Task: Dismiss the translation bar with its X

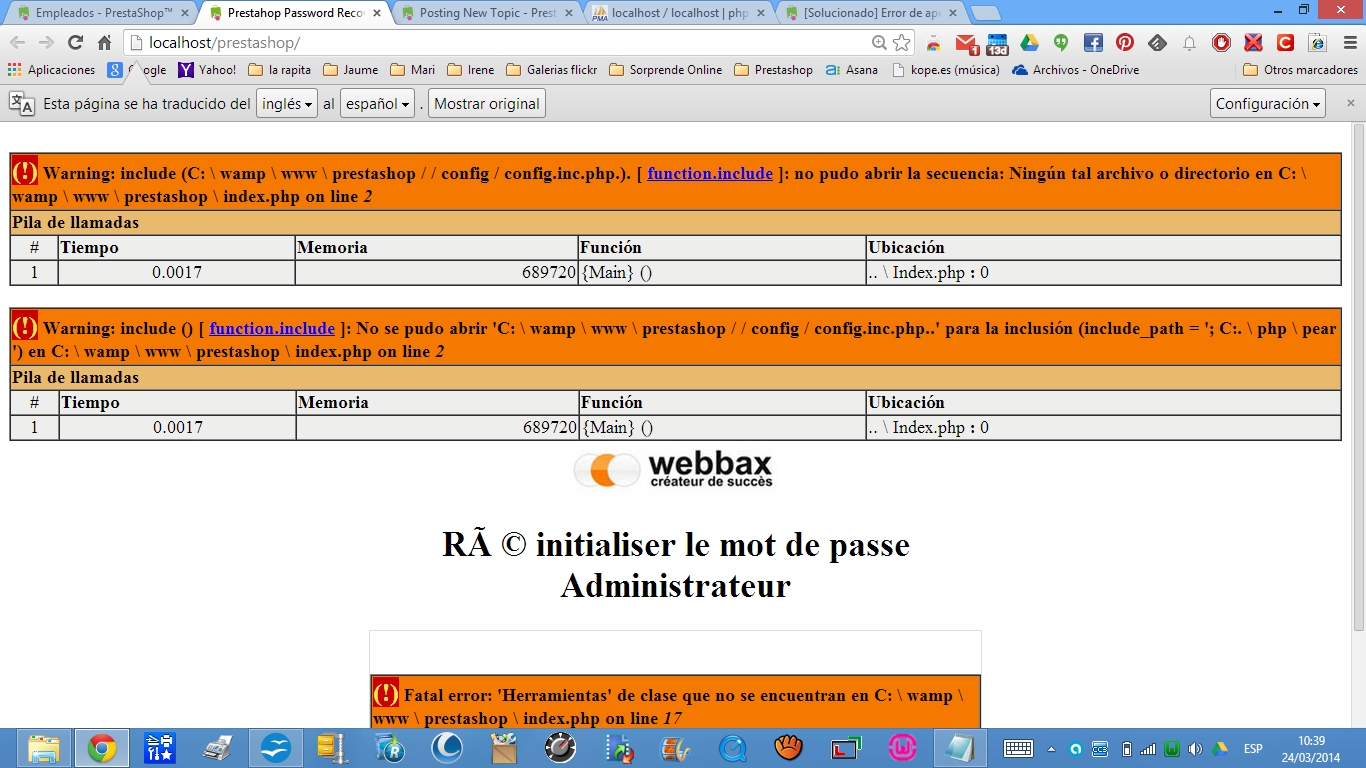Action: [x=1350, y=103]
